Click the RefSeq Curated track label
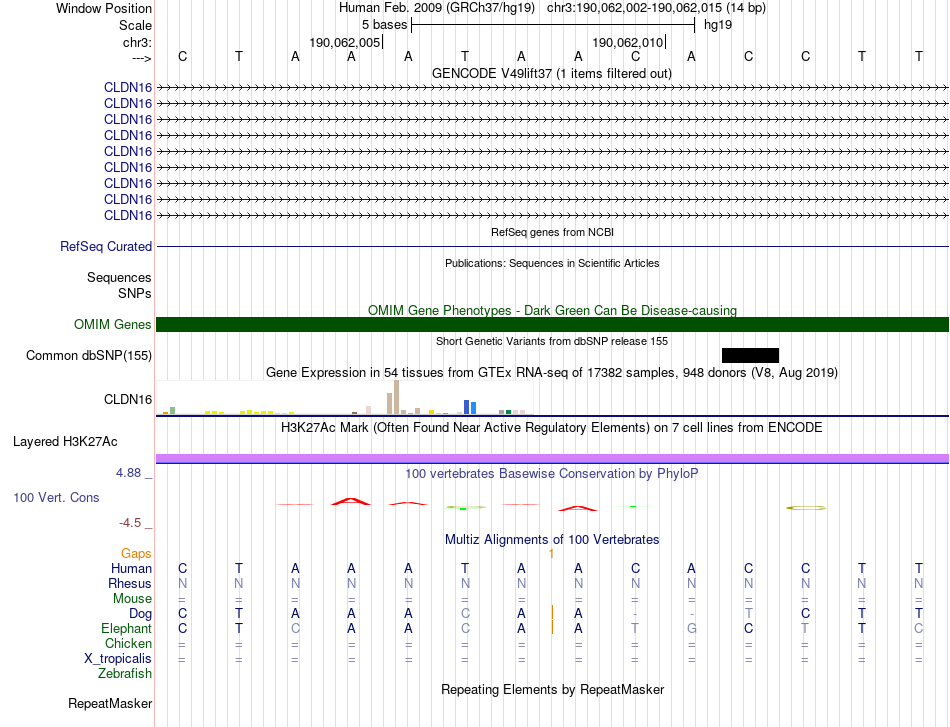 tap(106, 247)
